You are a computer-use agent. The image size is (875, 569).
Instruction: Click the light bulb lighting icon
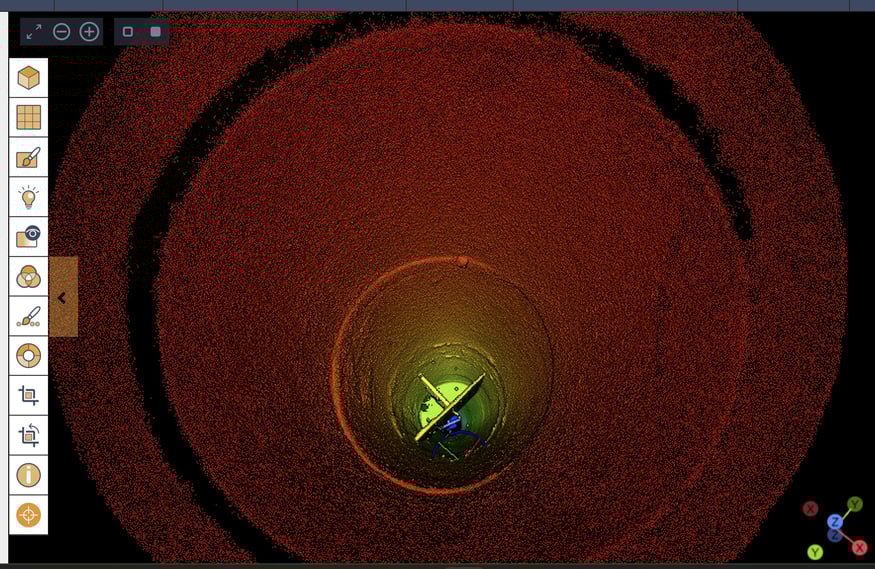pyautogui.click(x=28, y=197)
